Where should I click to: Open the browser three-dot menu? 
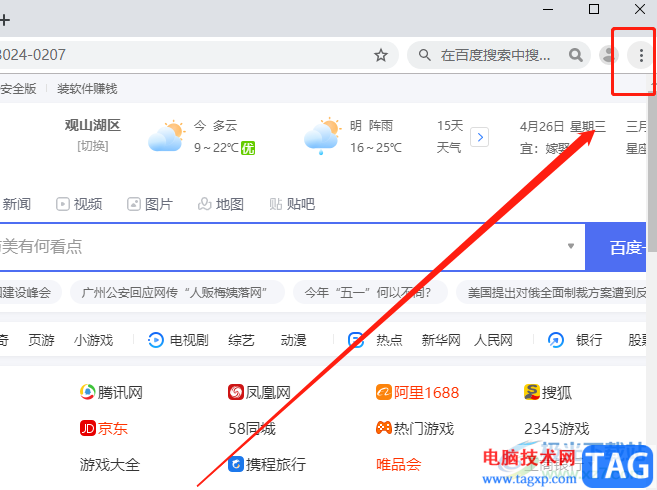click(641, 55)
